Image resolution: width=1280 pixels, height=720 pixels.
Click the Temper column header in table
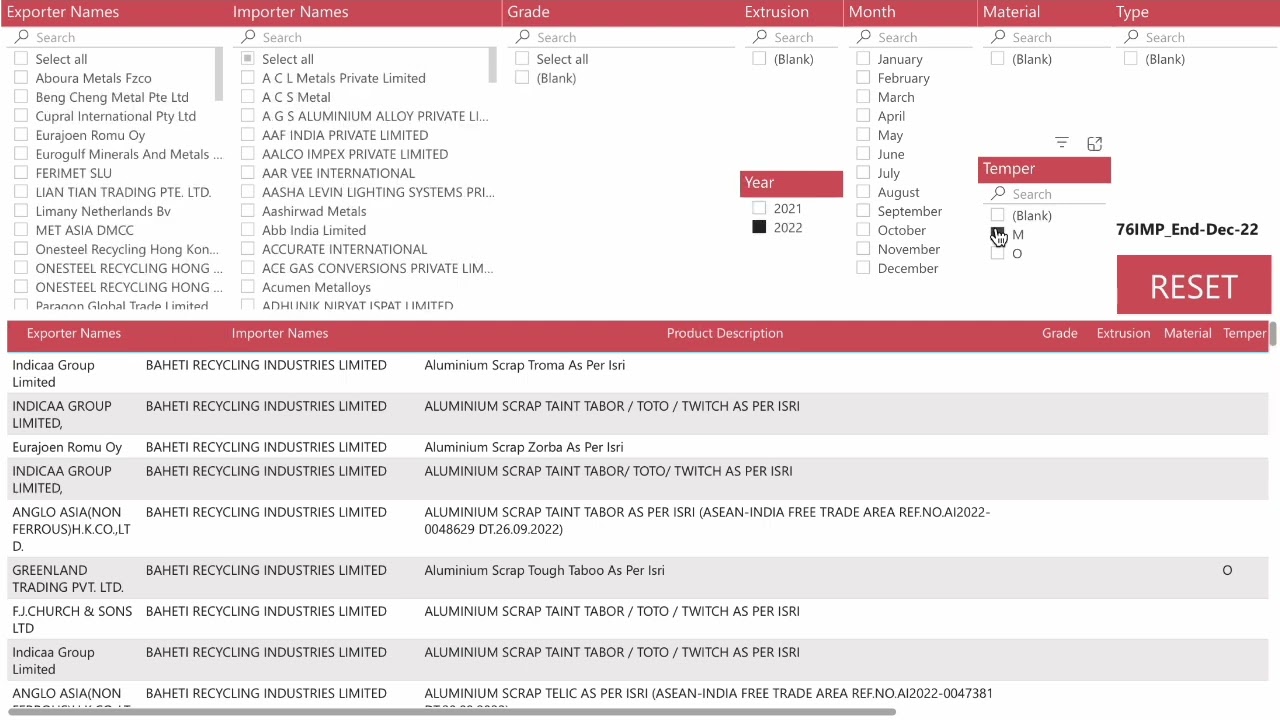pos(1245,333)
